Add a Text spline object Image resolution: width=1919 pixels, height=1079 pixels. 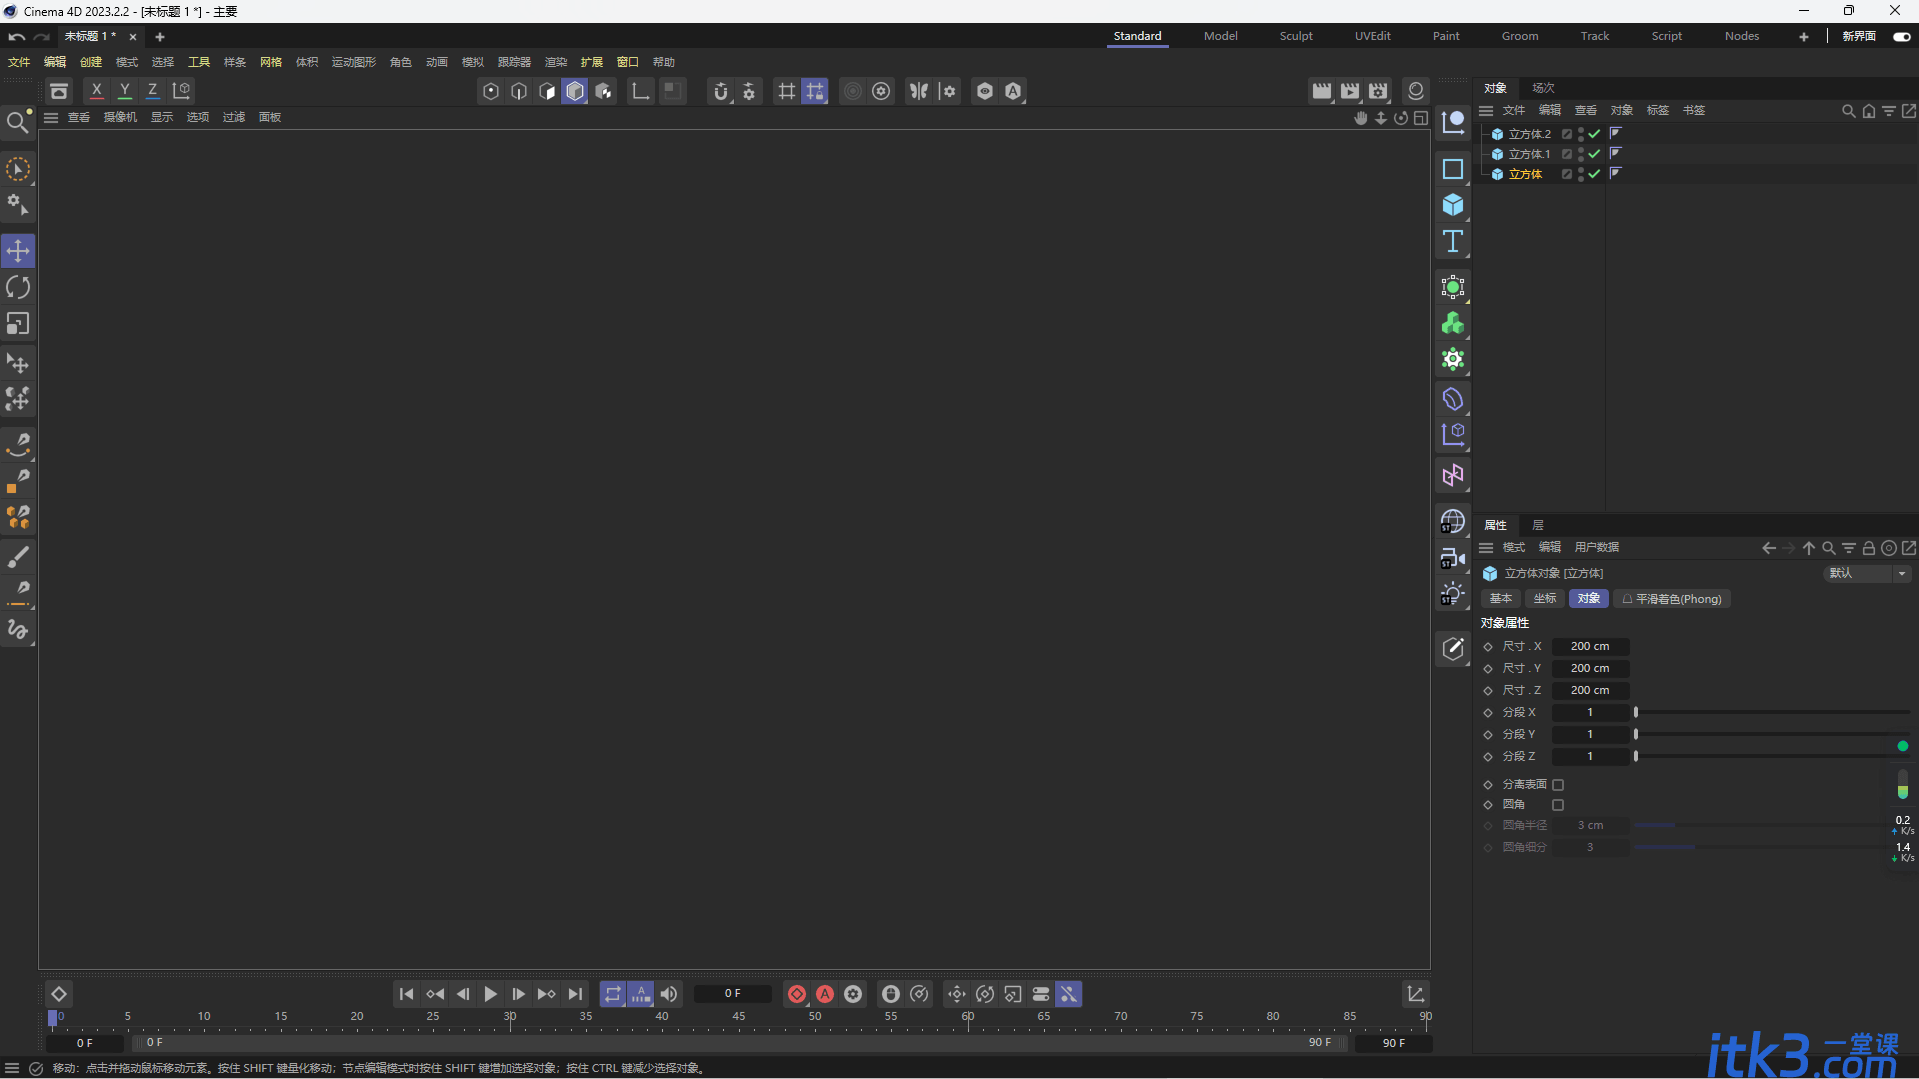click(1453, 241)
